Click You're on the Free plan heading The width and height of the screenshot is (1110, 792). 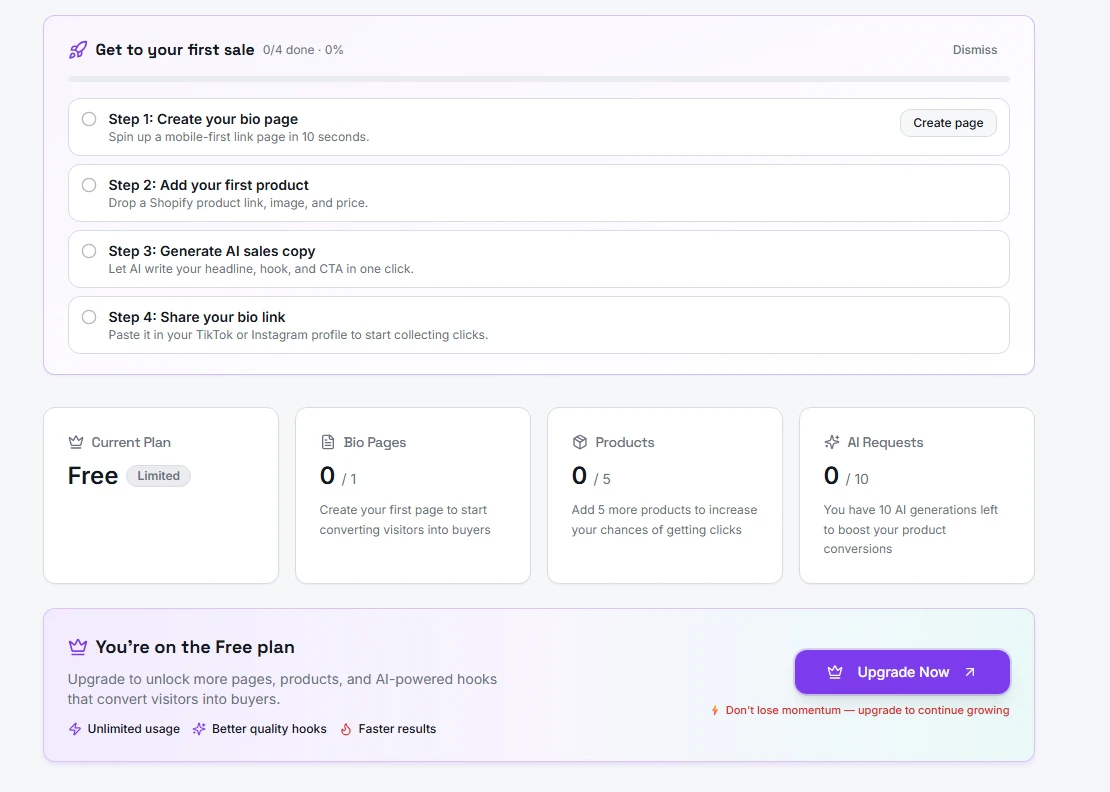pyautogui.click(x=195, y=647)
